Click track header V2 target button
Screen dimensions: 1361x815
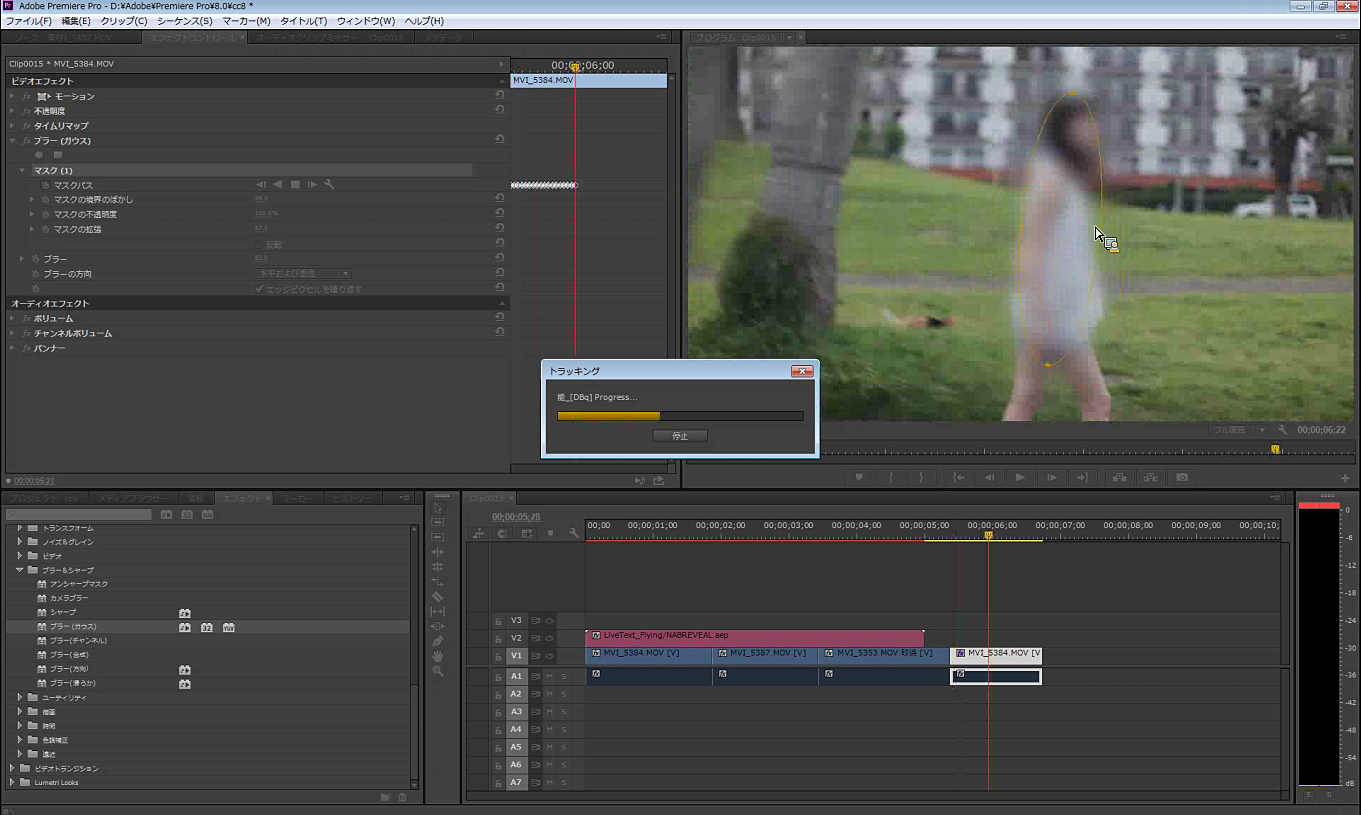point(516,638)
